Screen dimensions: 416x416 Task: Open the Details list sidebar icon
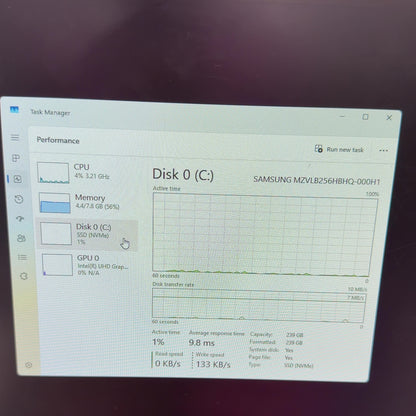click(22, 257)
